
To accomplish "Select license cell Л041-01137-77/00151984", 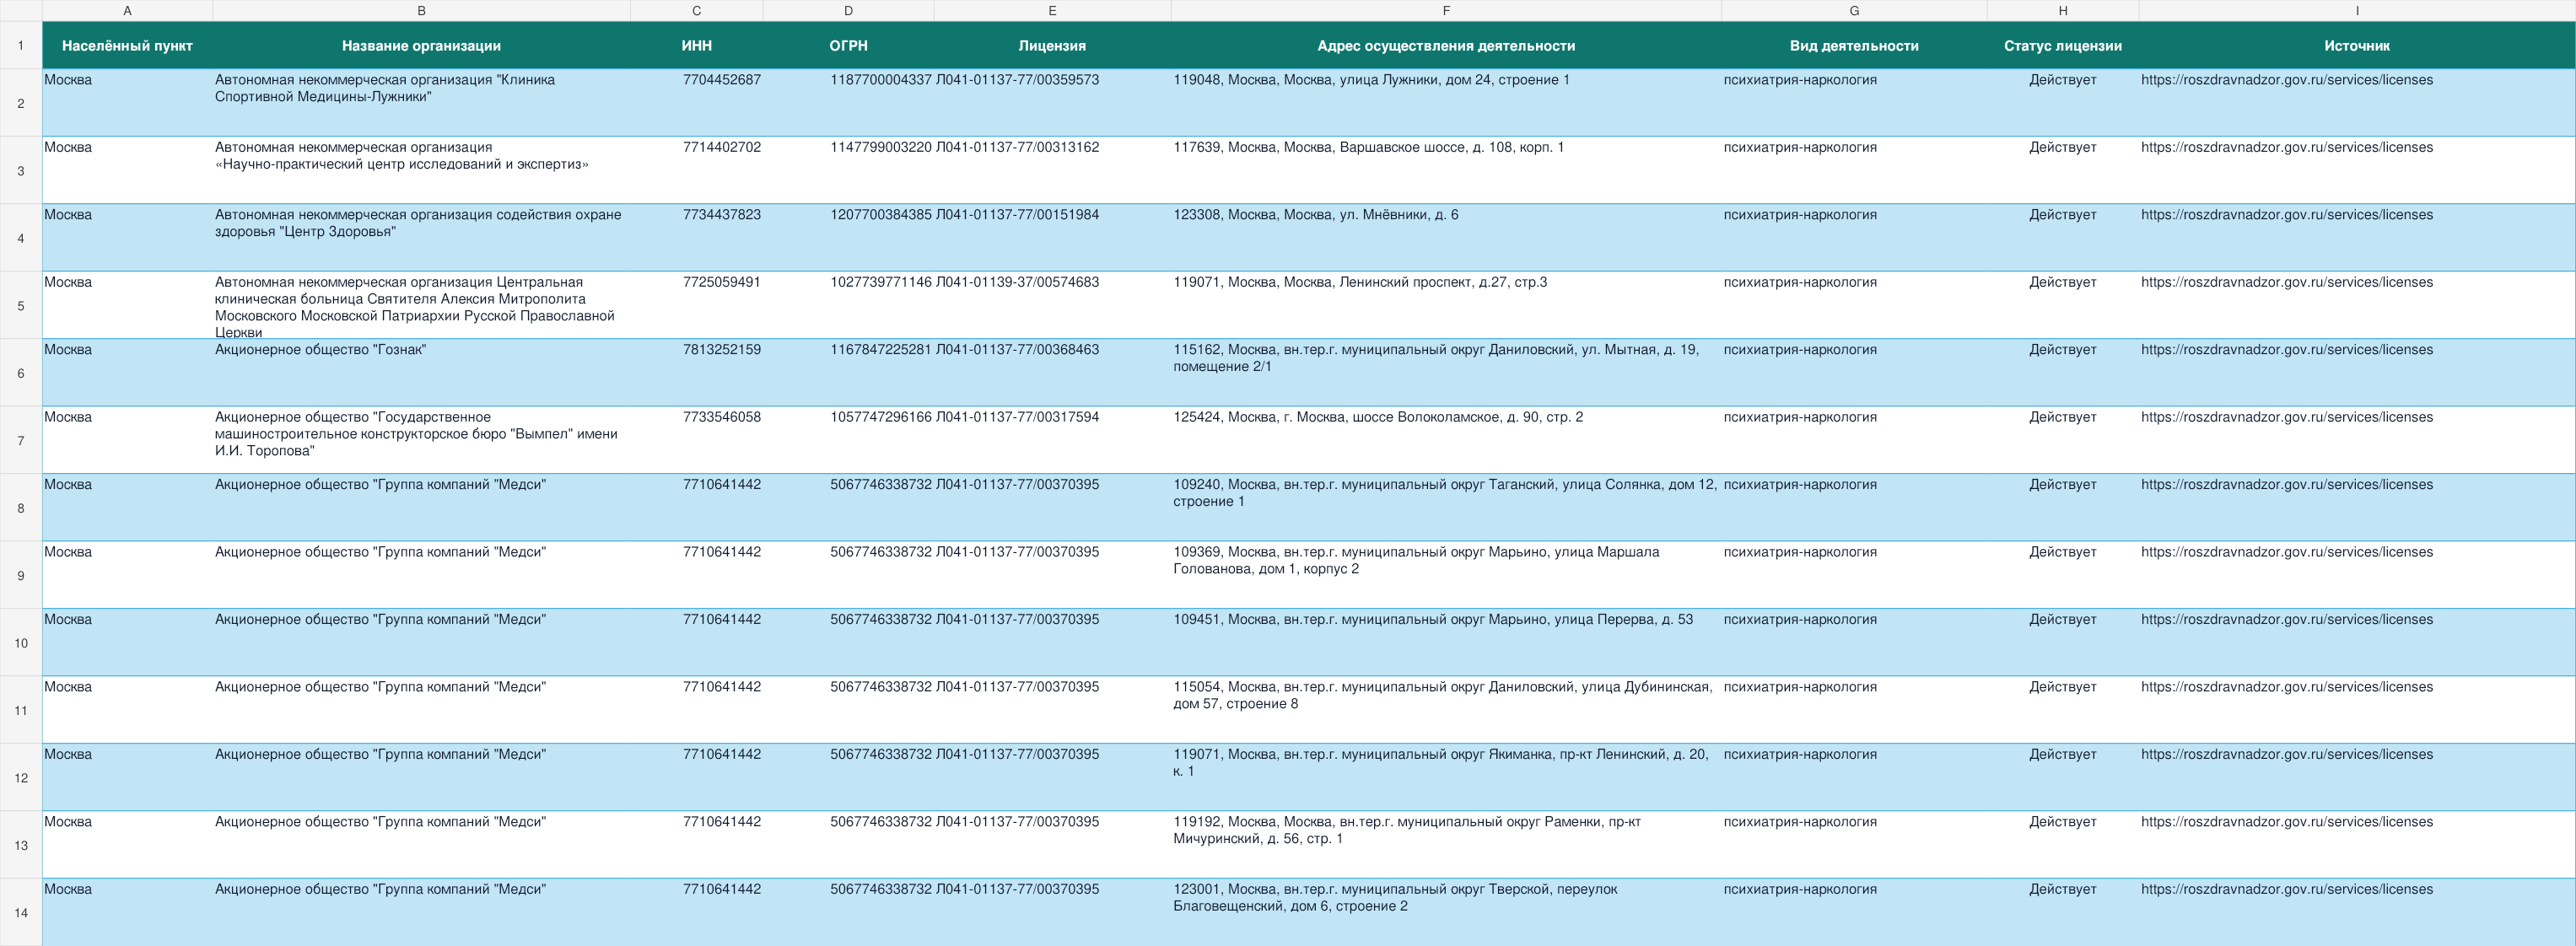I will 1052,238.
